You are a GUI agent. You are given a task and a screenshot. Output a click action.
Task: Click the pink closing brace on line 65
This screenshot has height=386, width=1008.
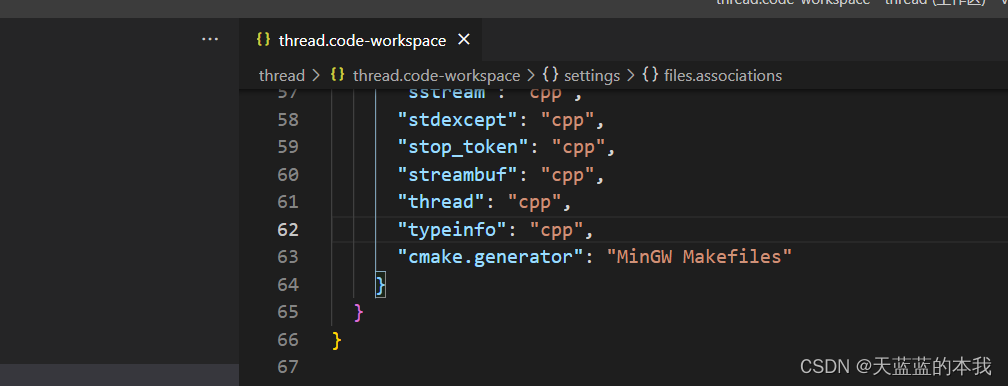pos(359,312)
